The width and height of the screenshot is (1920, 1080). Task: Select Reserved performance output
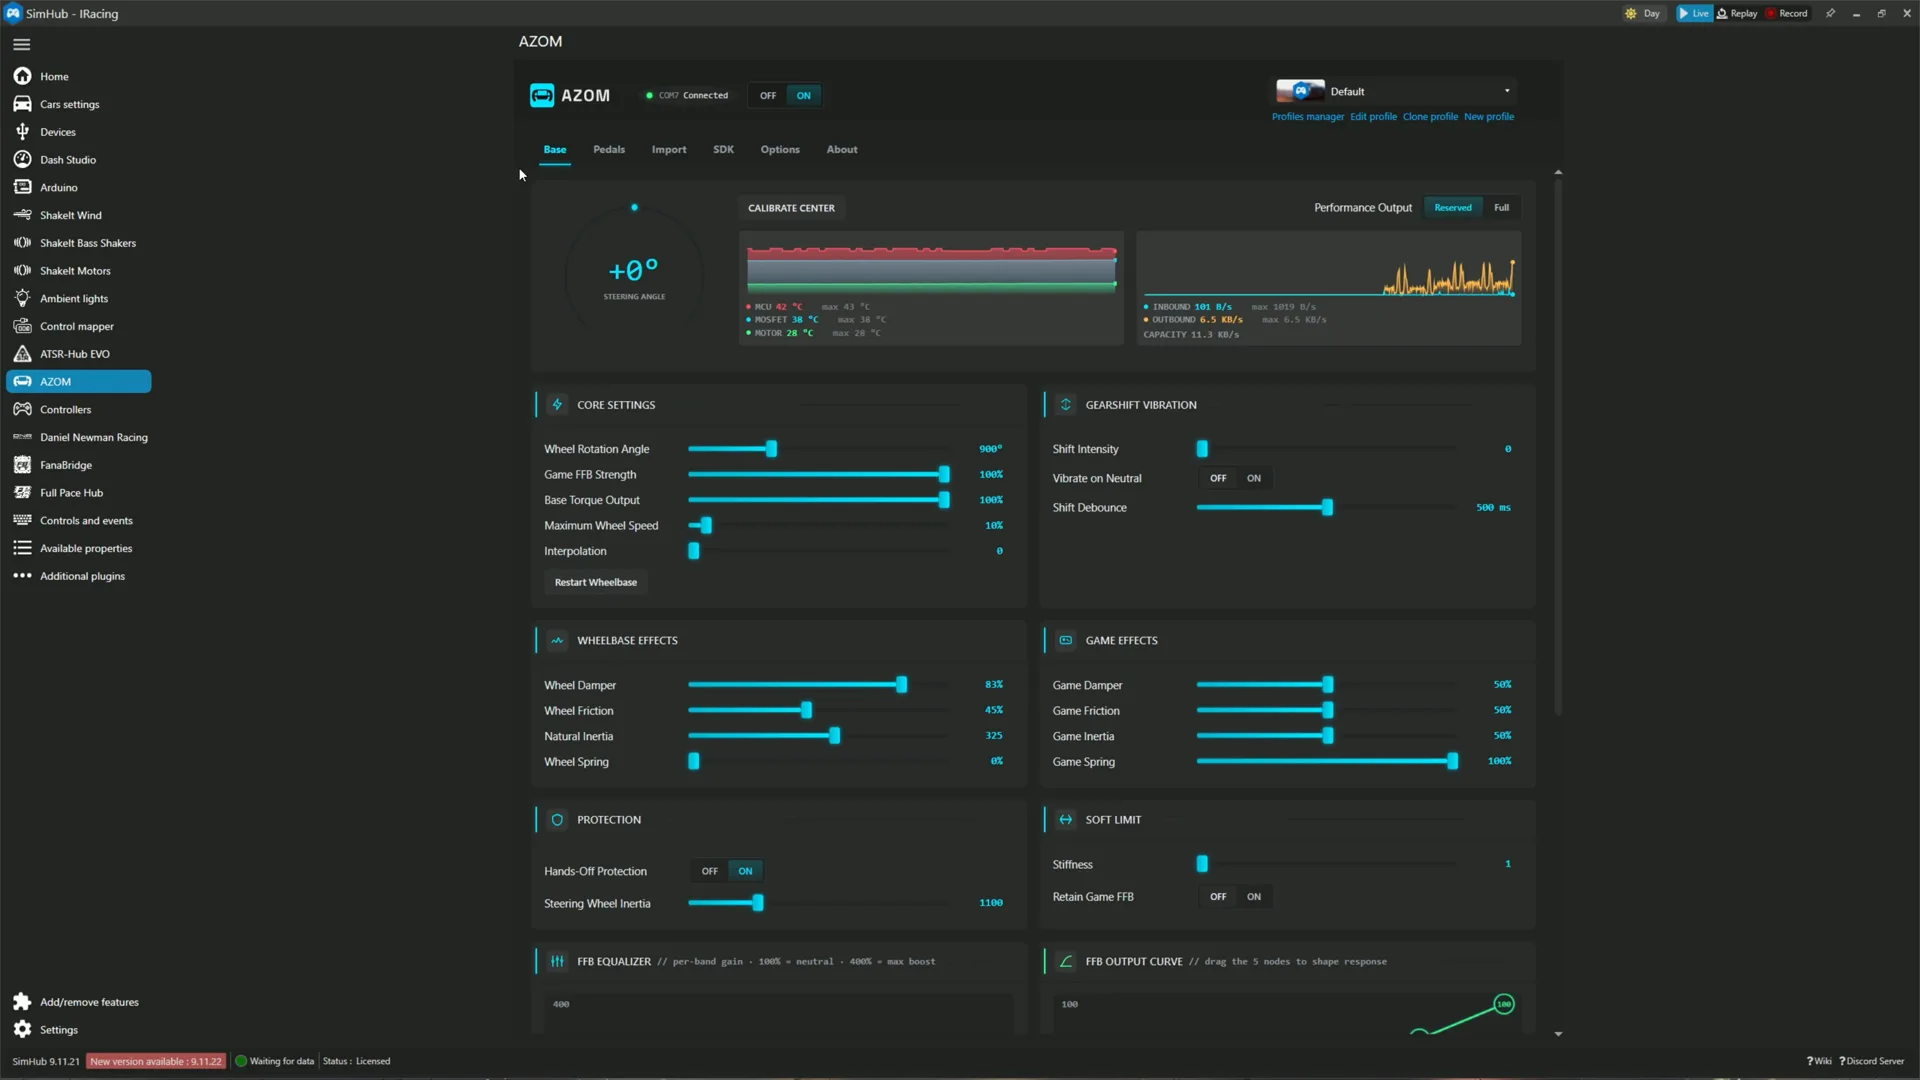pos(1453,208)
